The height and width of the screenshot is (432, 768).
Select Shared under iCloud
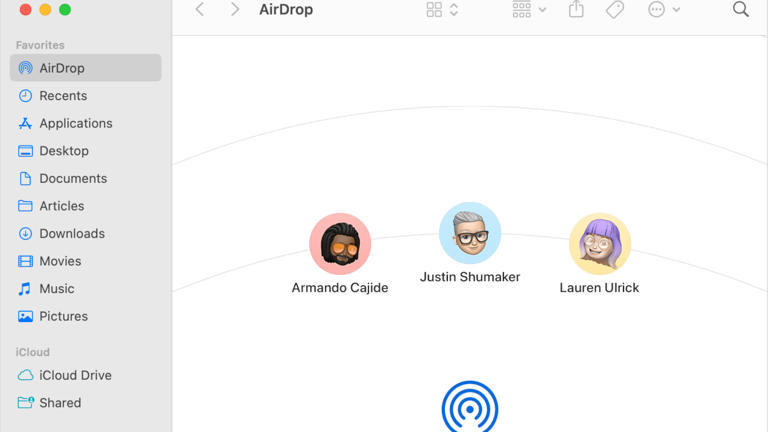click(x=85, y=403)
